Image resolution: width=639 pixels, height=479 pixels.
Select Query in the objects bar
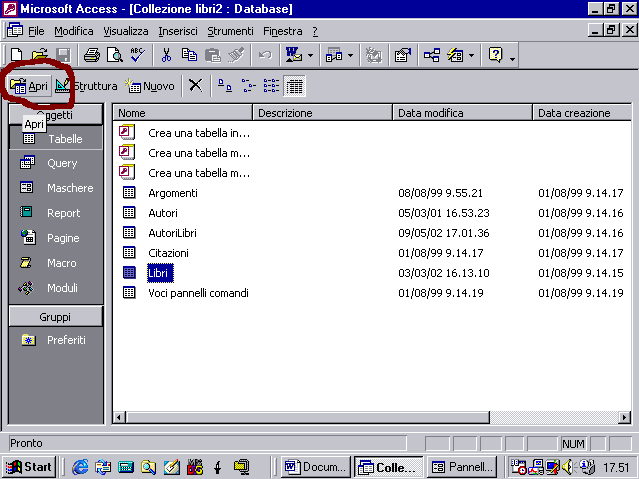56,163
